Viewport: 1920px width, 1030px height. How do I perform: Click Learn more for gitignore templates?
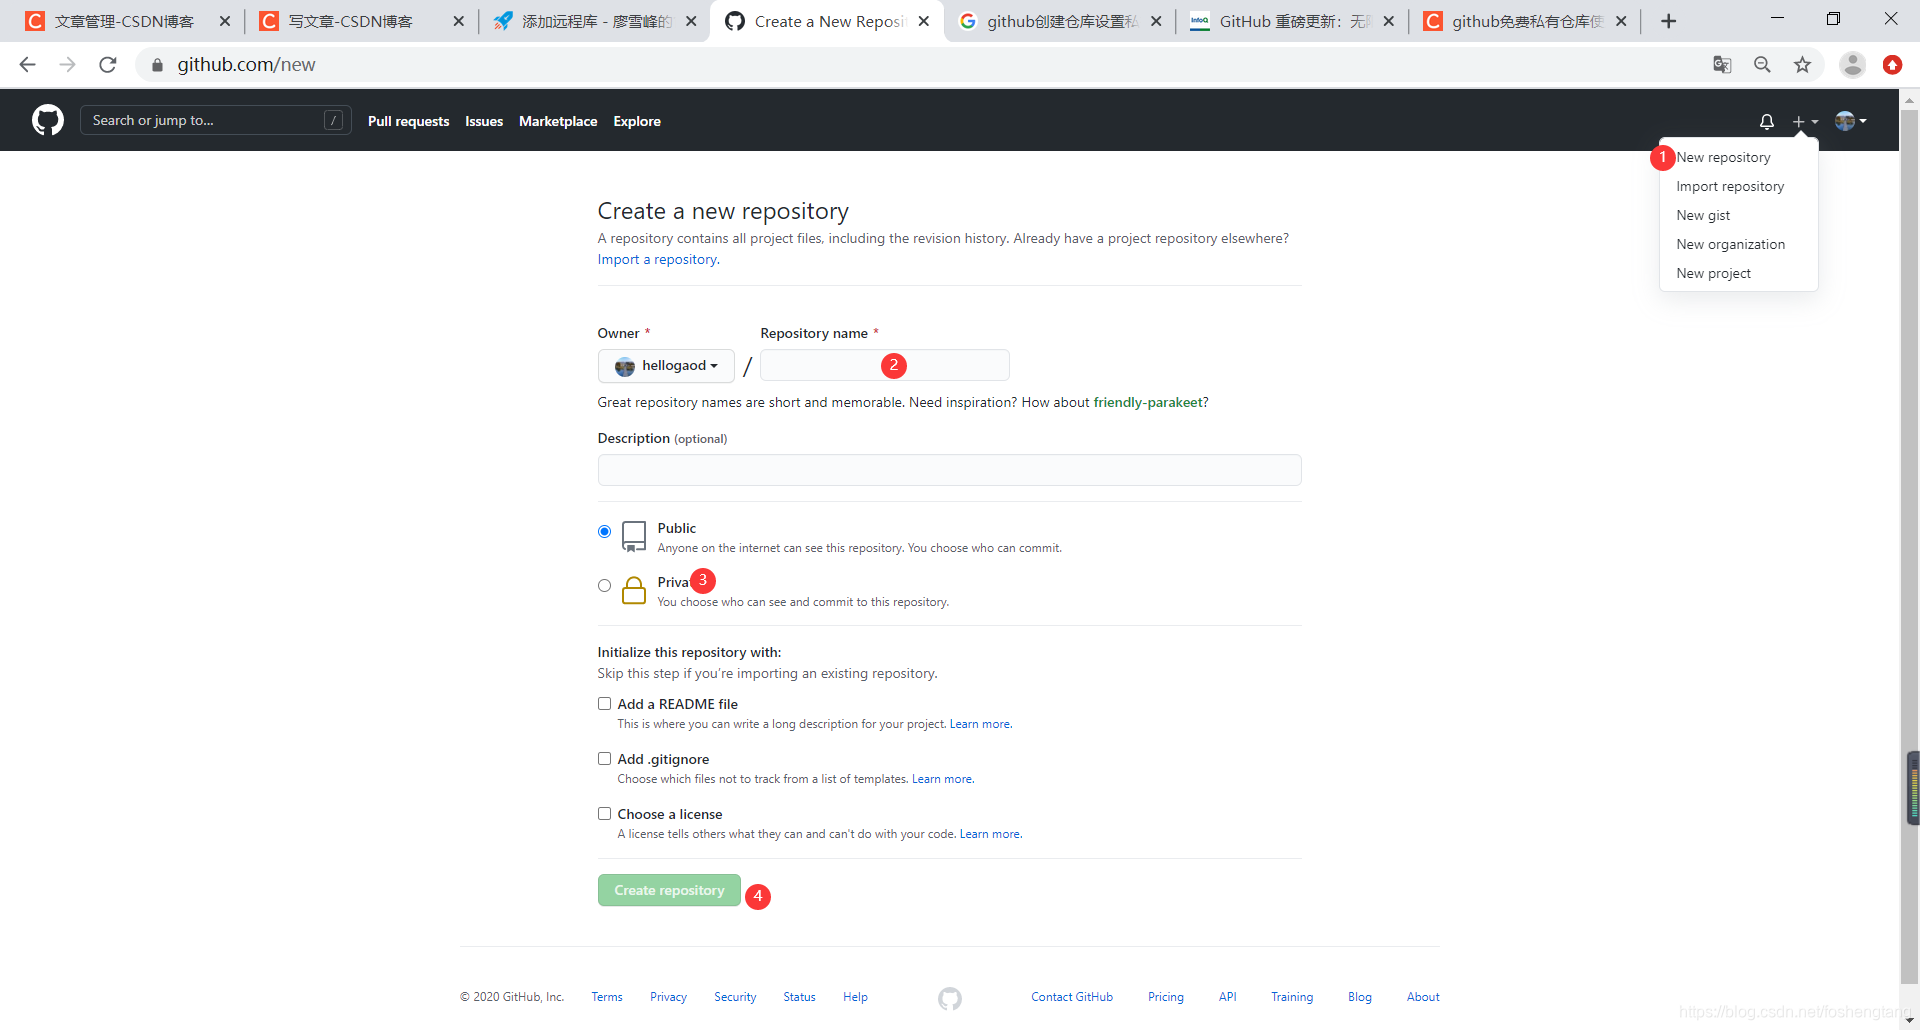[942, 779]
